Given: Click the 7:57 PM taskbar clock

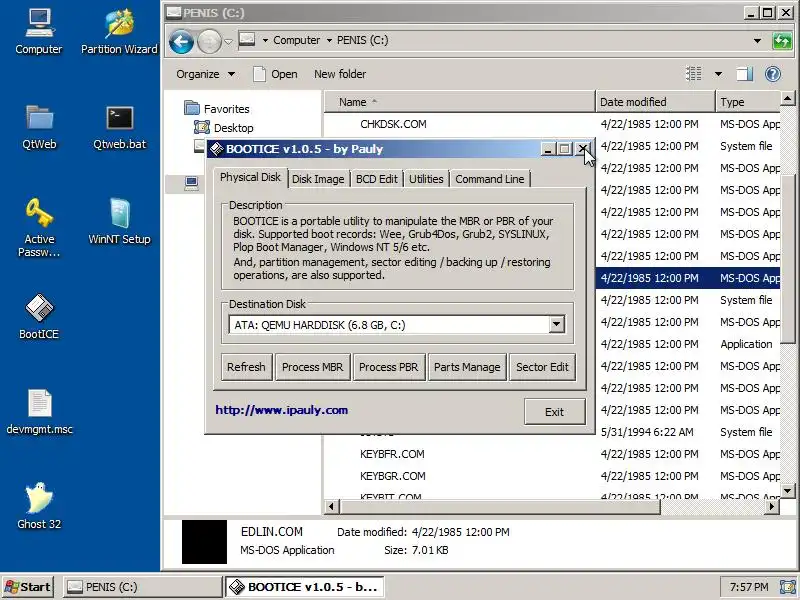Looking at the screenshot, I should (748, 587).
